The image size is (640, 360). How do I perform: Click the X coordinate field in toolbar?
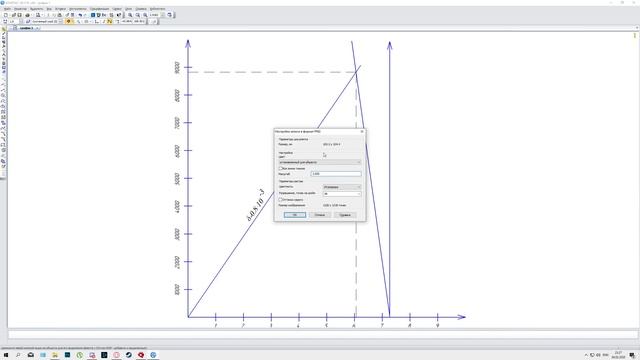click(127, 21)
